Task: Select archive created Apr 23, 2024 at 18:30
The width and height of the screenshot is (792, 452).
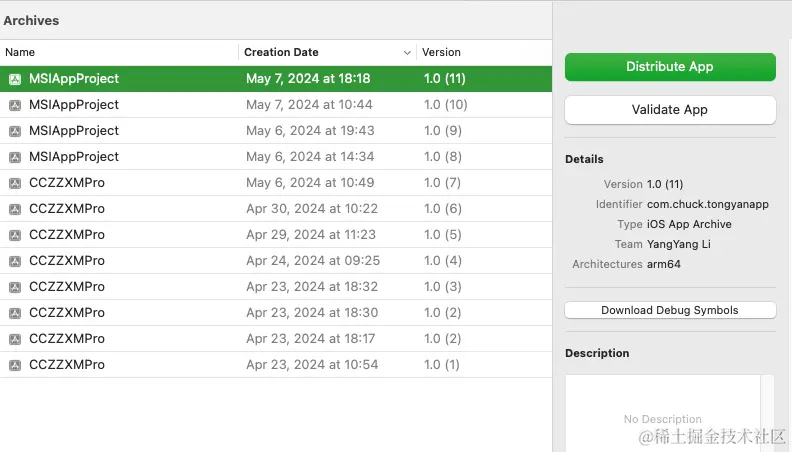Action: point(276,313)
